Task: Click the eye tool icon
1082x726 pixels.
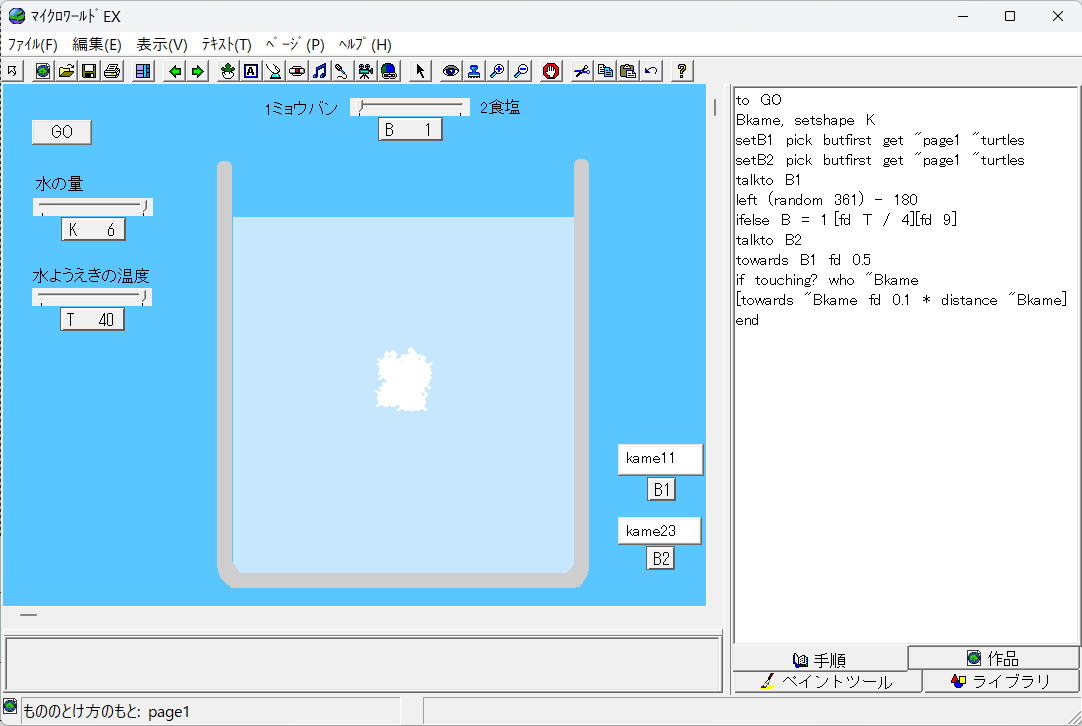Action: [x=451, y=71]
